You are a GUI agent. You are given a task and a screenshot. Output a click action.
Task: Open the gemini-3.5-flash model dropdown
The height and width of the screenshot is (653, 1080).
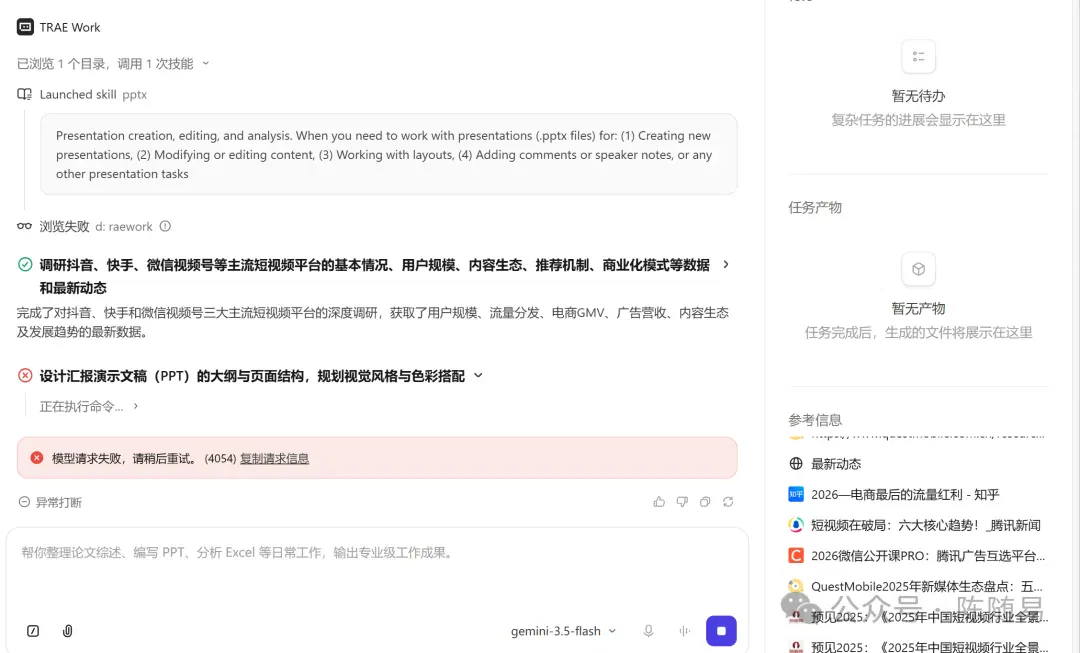[x=563, y=631]
